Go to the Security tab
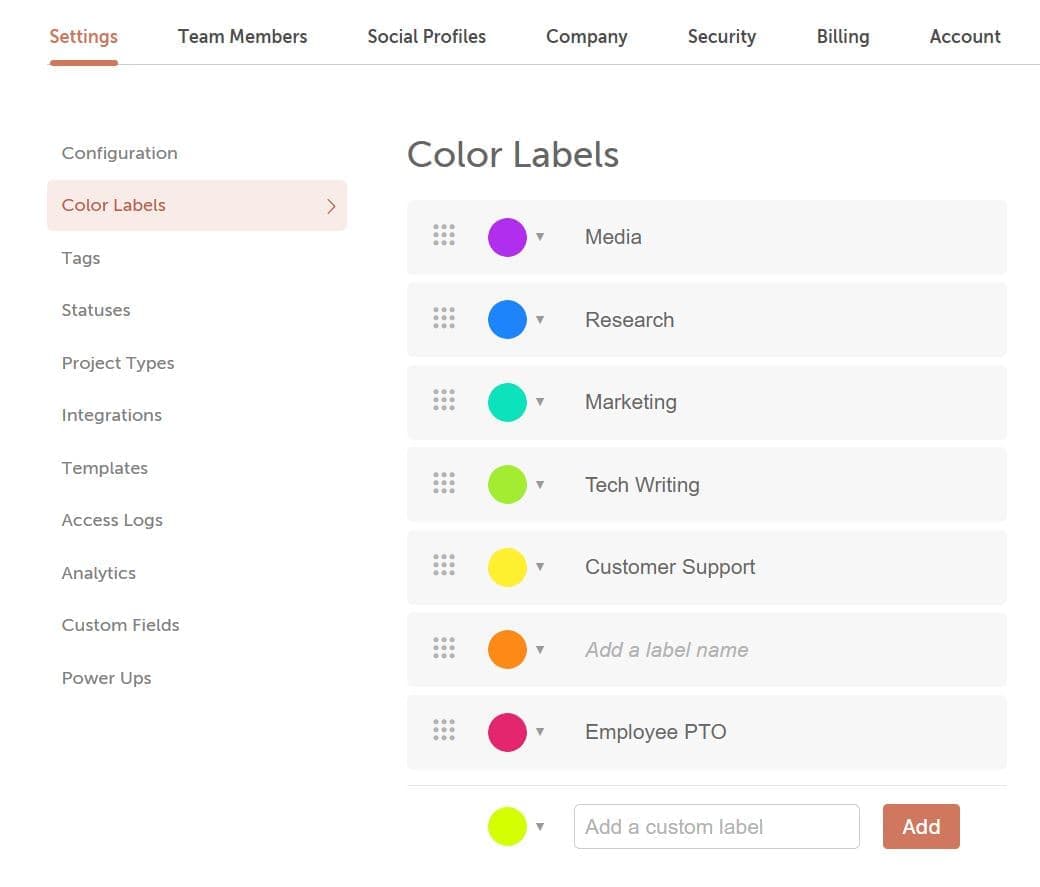The image size is (1040, 887). pyautogui.click(x=722, y=36)
